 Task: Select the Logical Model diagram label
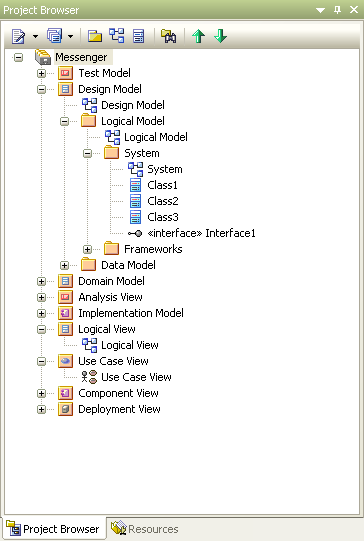coord(156,137)
